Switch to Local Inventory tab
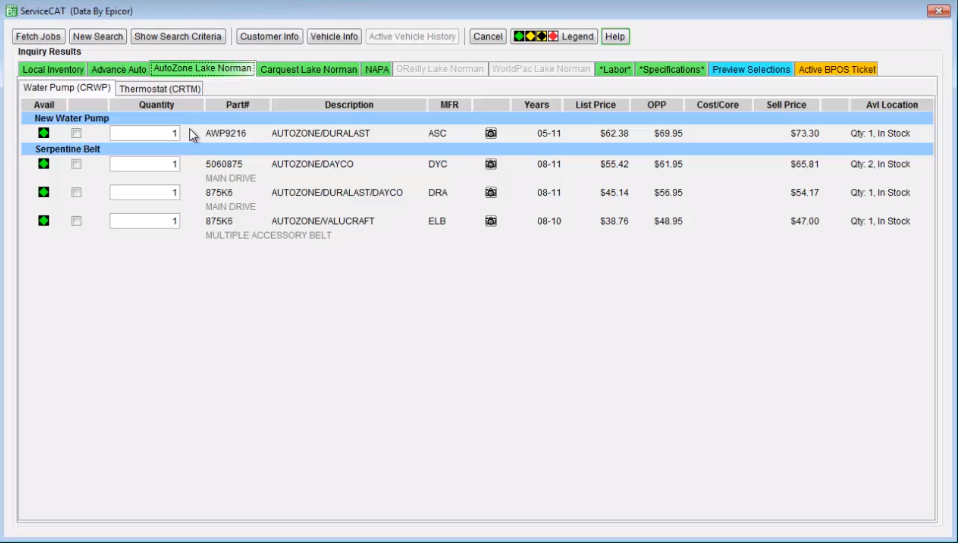Viewport: 958px width, 544px height. point(53,70)
